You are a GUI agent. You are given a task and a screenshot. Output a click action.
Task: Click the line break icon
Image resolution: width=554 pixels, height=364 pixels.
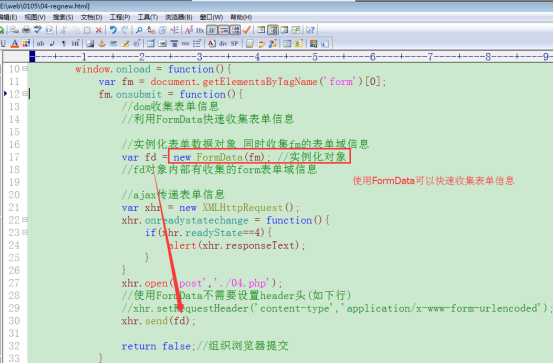[52, 44]
